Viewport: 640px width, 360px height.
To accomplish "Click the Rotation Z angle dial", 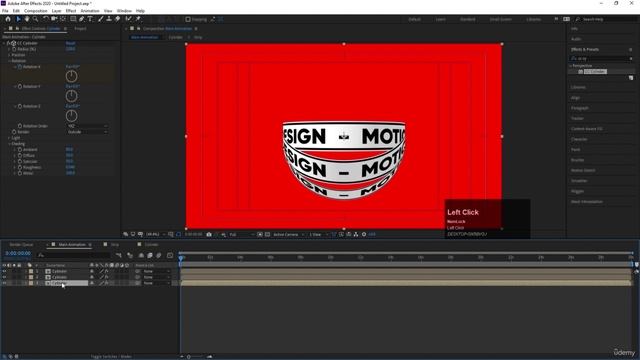I will (x=71, y=116).
